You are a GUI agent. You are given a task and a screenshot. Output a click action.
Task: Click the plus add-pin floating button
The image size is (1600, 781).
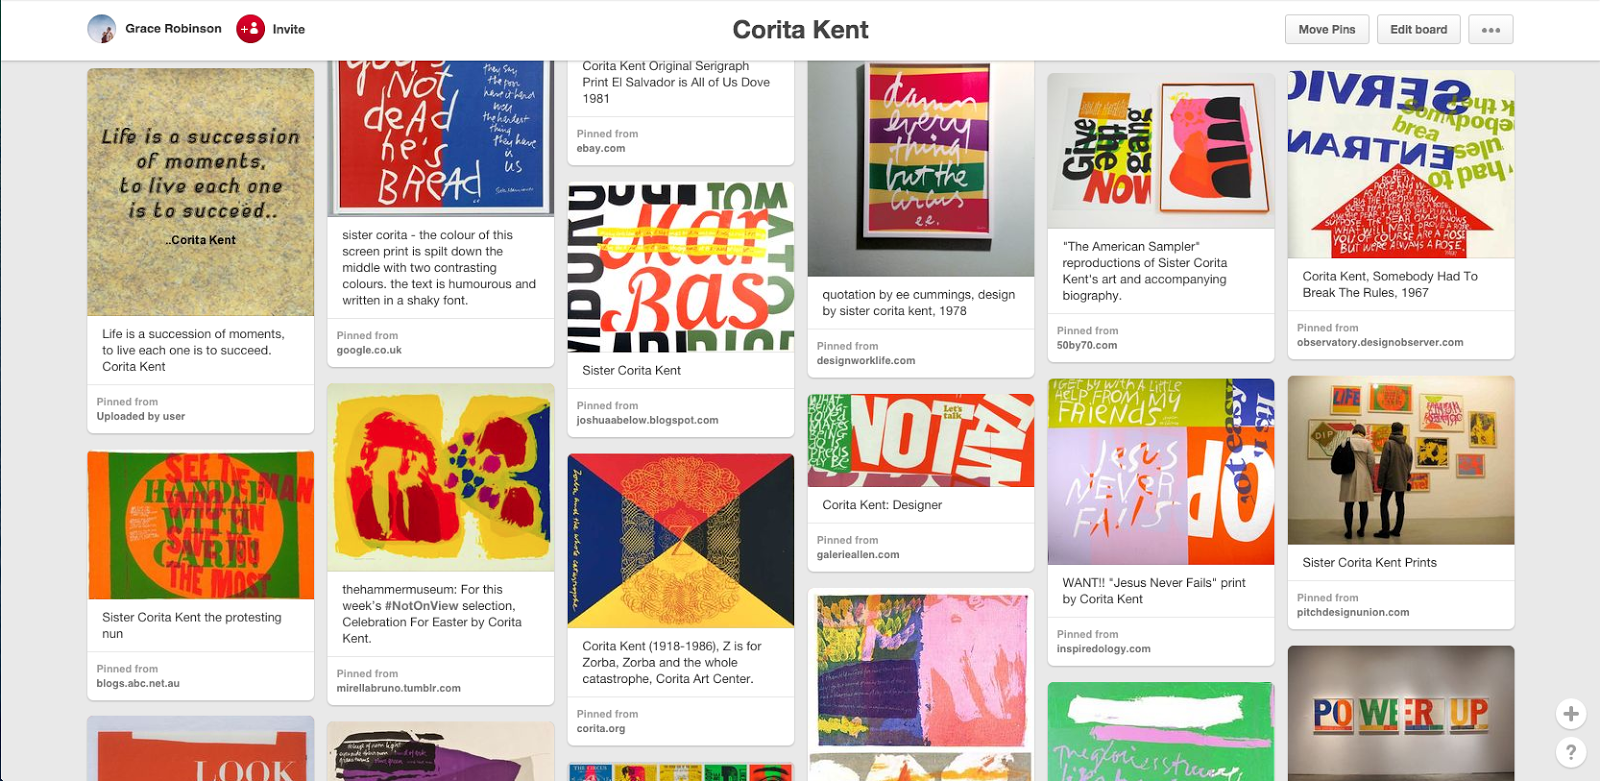coord(1571,713)
